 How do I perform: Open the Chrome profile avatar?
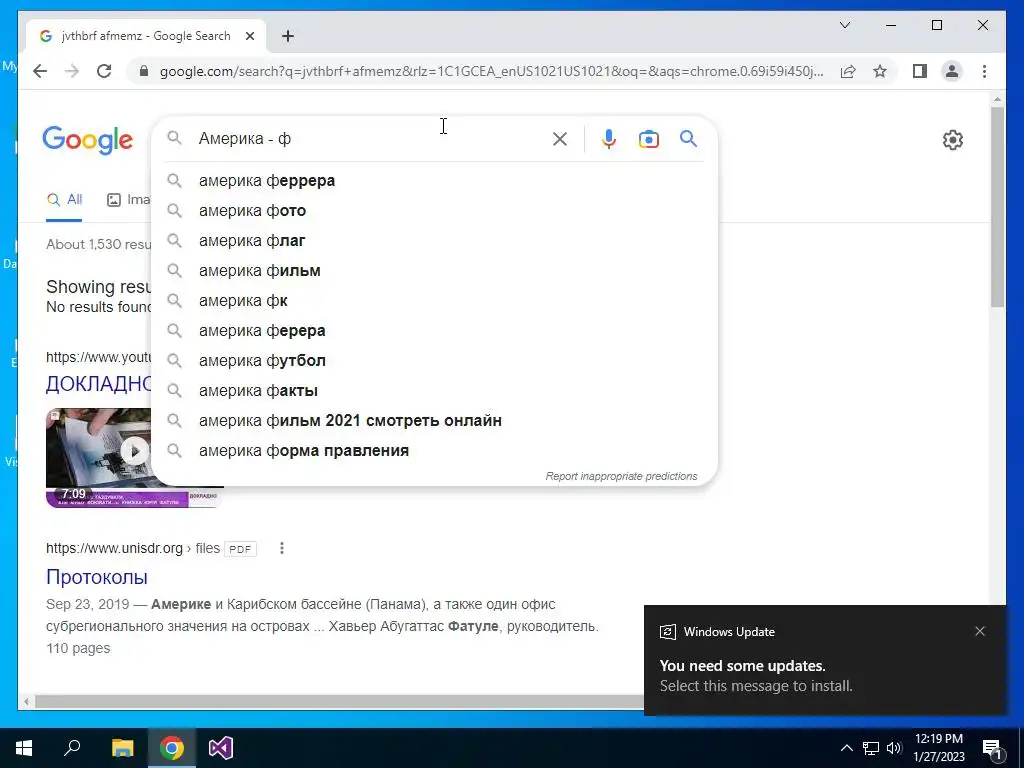(952, 71)
